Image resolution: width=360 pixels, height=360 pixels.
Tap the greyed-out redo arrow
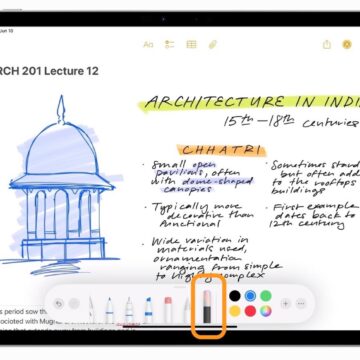click(74, 304)
